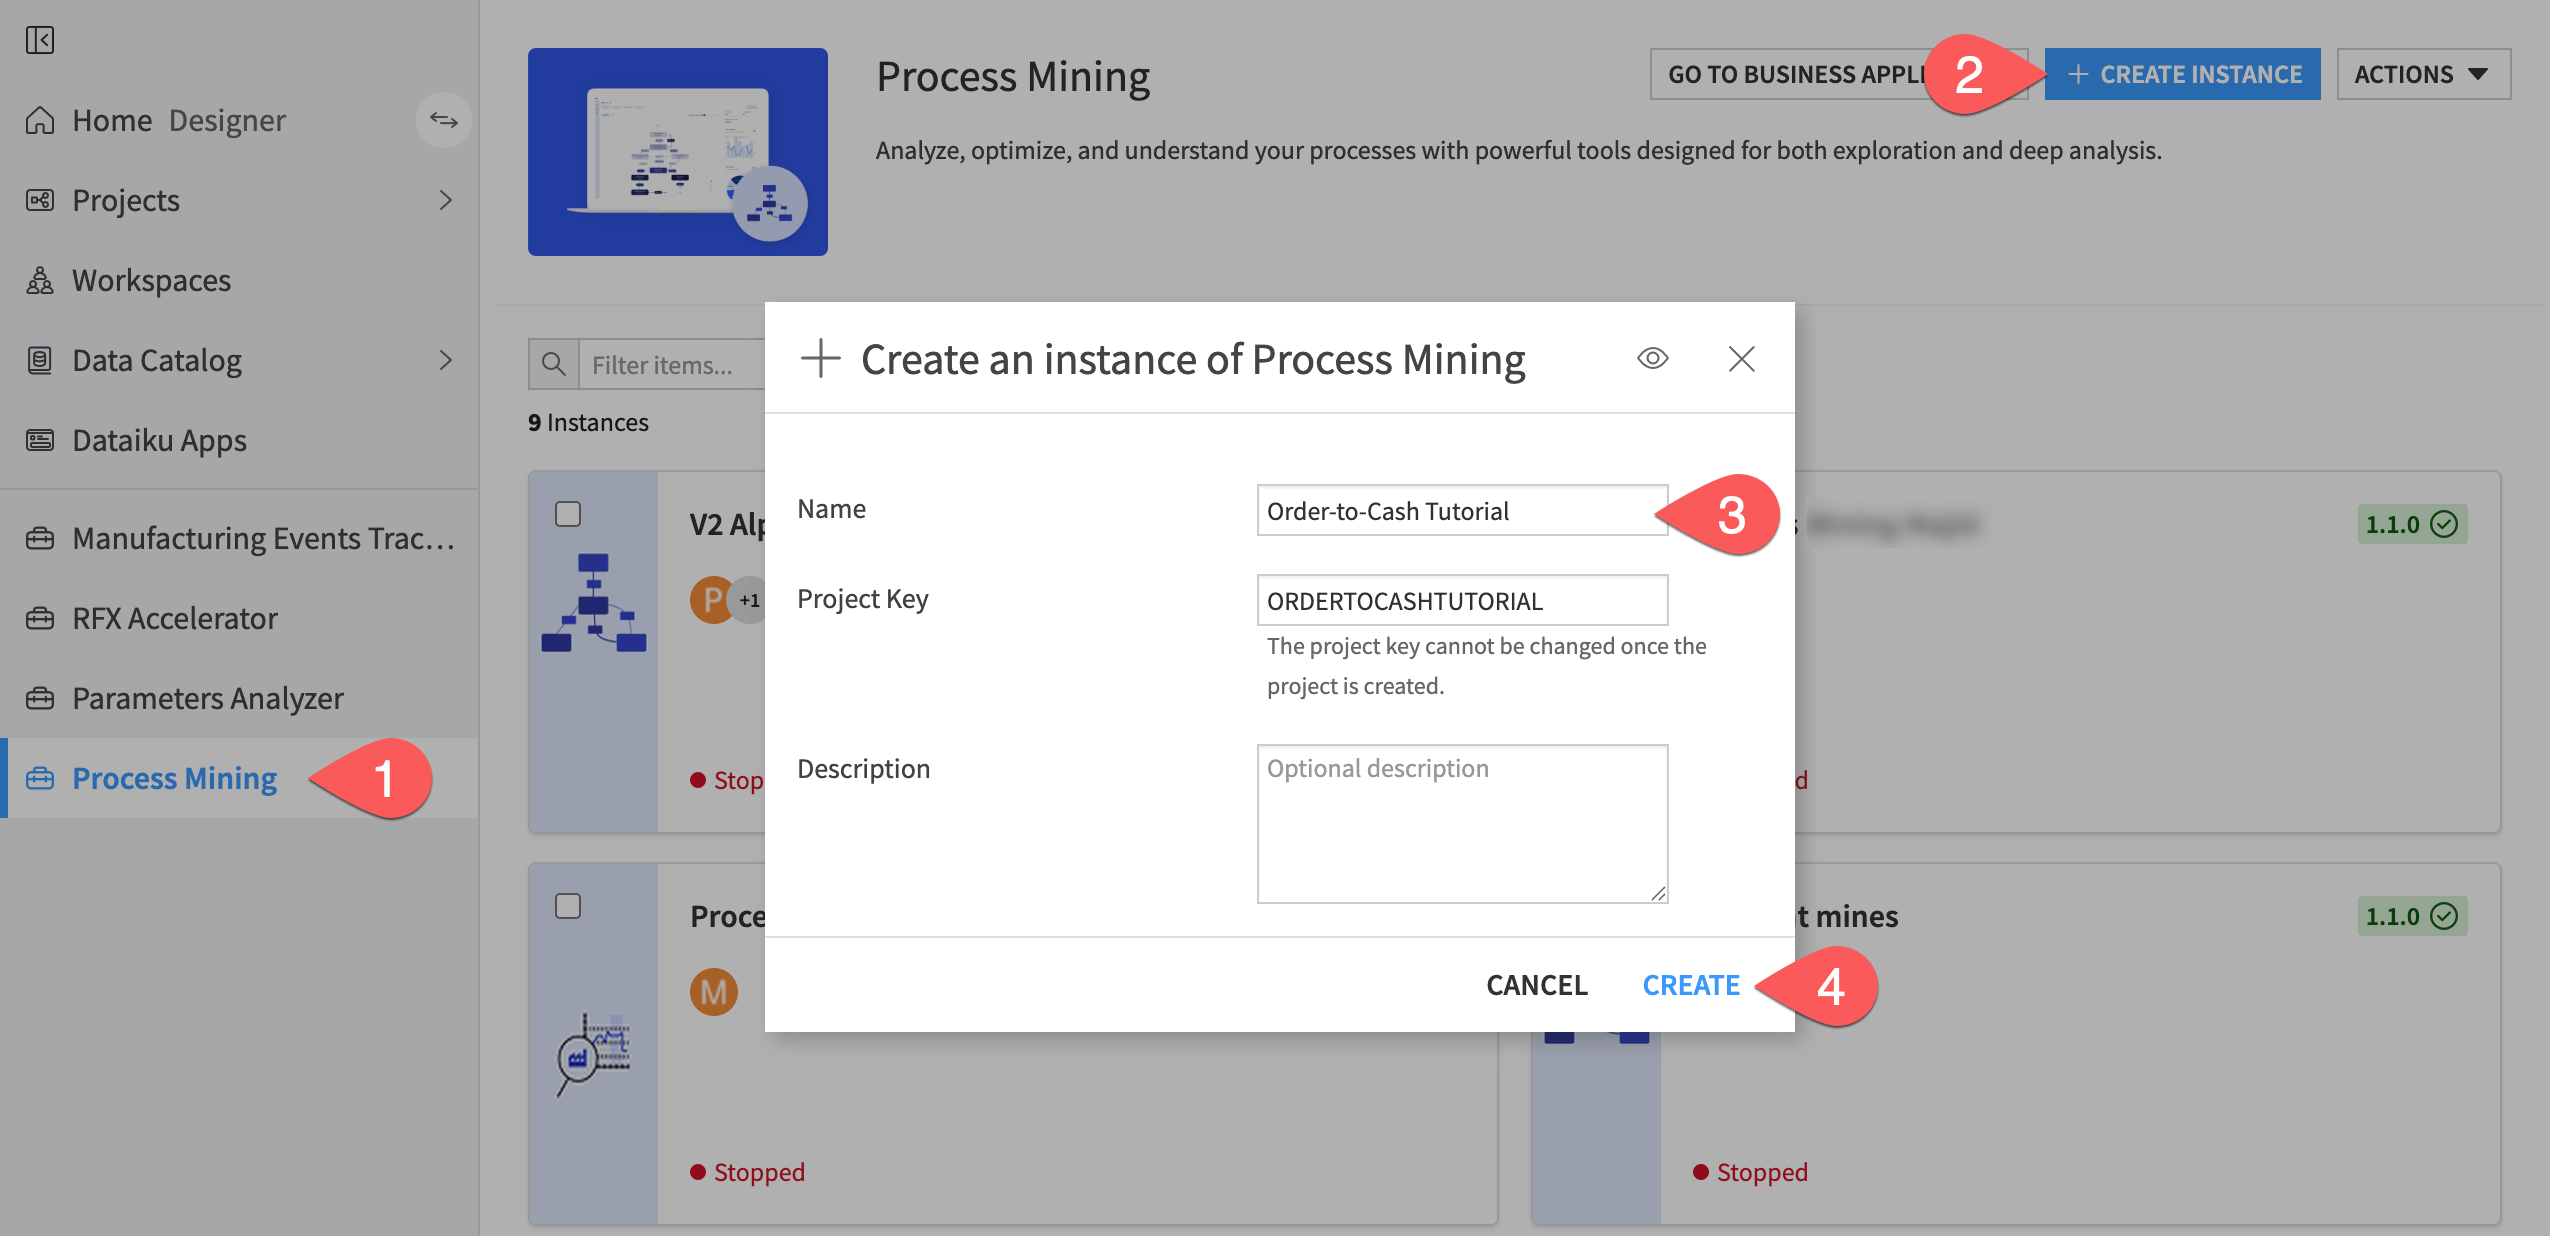
Task: Close the Create instance dialog
Action: [1742, 359]
